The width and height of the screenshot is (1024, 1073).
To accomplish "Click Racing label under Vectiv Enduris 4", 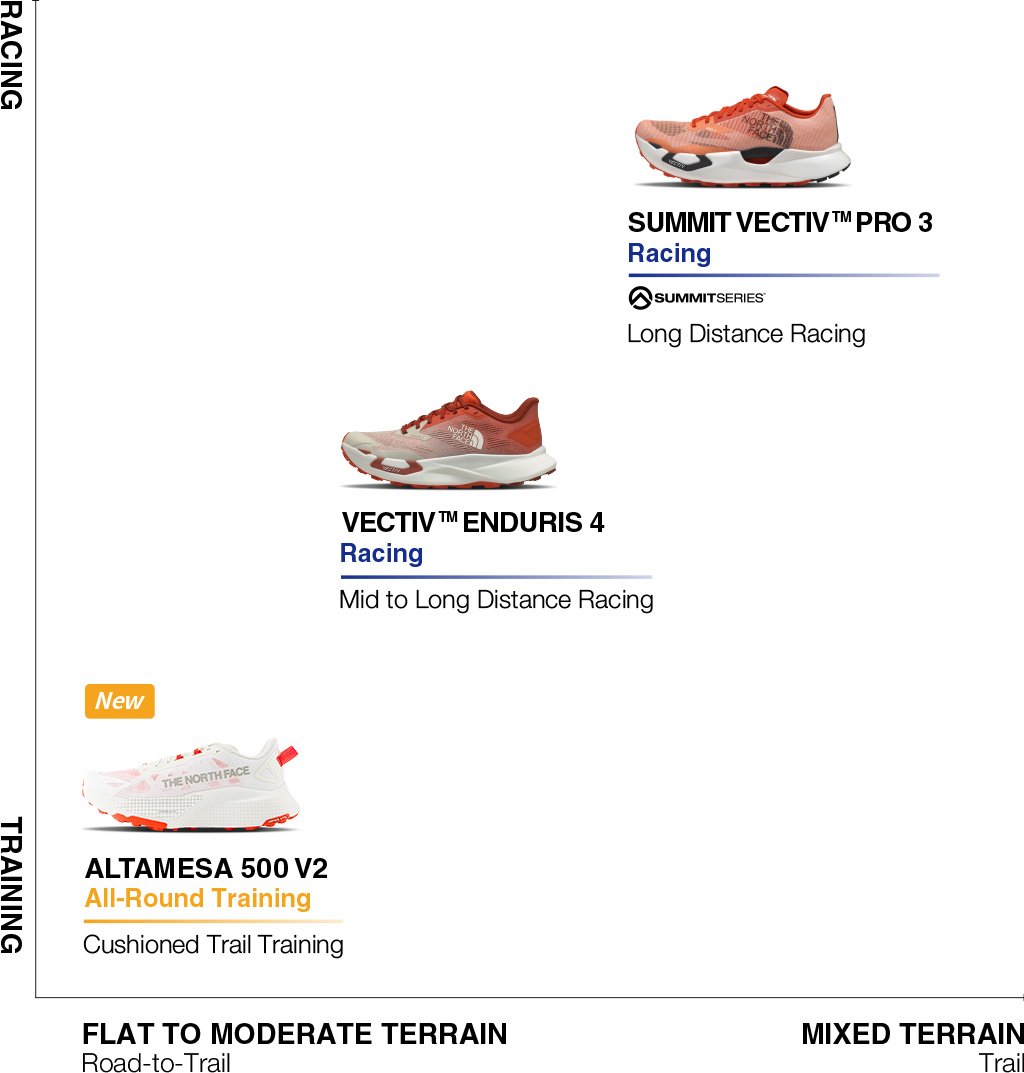I will tap(381, 554).
